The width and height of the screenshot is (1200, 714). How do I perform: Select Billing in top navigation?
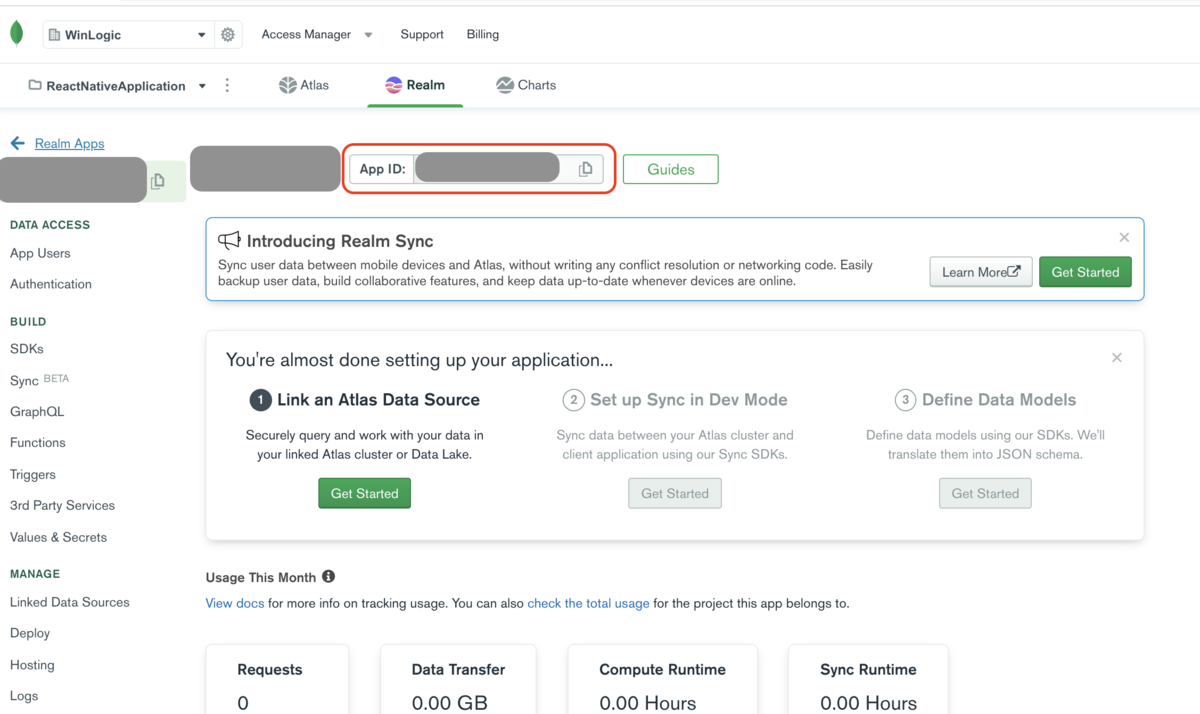click(x=483, y=34)
